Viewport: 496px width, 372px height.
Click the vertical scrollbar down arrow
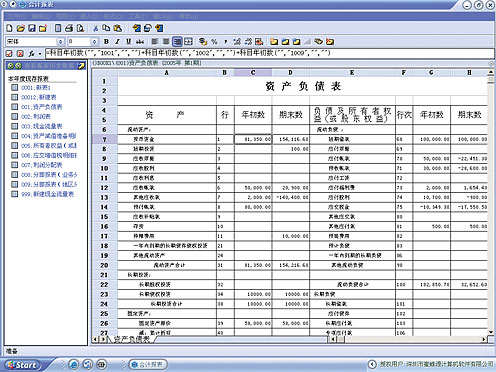point(491,332)
